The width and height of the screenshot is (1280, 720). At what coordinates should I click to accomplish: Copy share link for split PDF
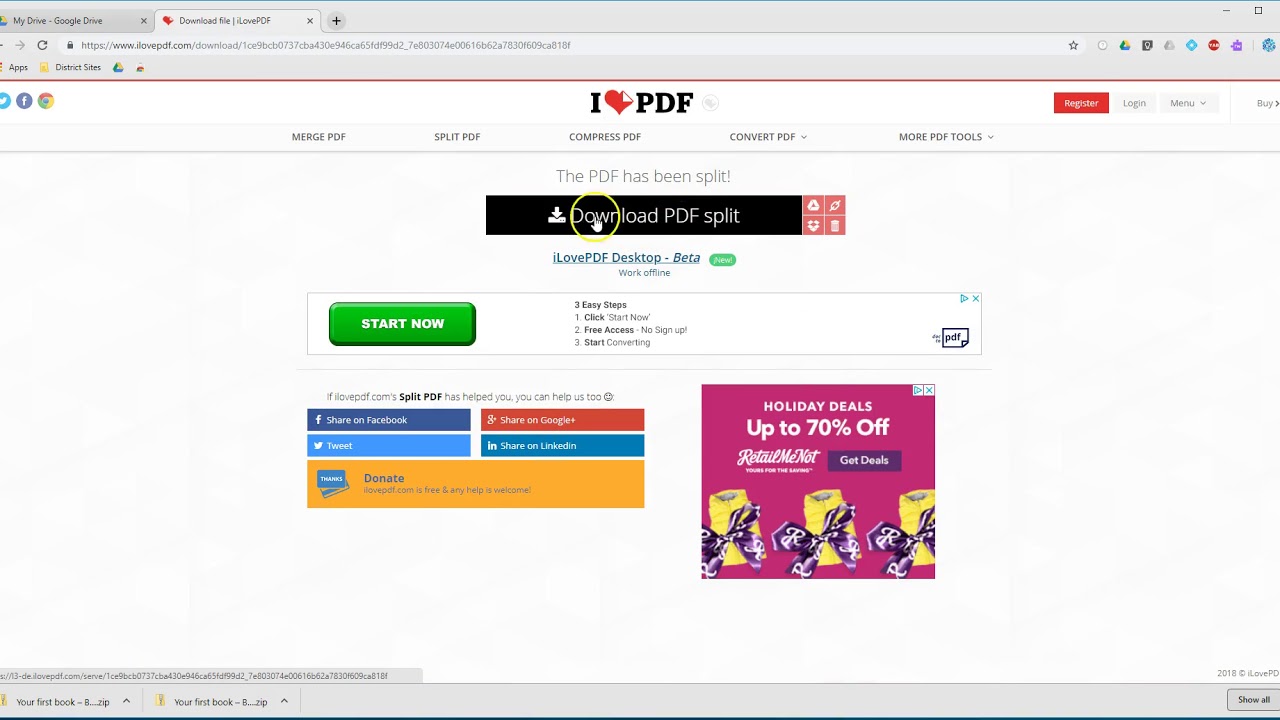coord(835,205)
